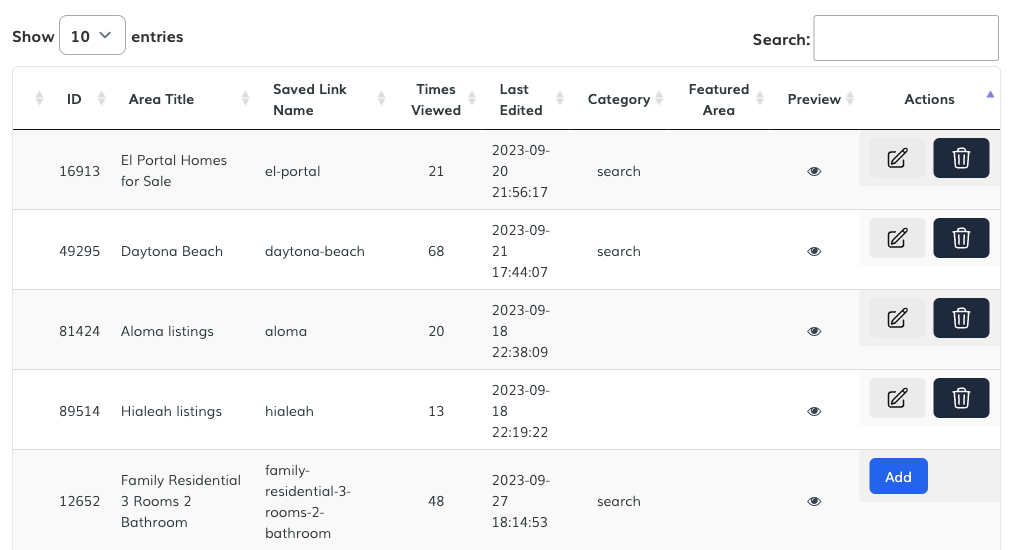Trash the Hialeah listings entry
This screenshot has height=550, width=1012.
click(961, 398)
